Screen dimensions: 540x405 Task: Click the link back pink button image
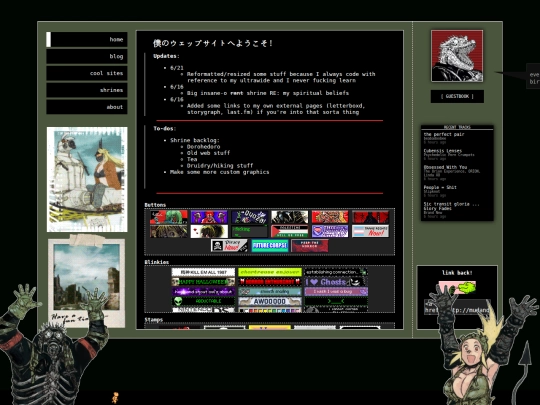(457, 287)
